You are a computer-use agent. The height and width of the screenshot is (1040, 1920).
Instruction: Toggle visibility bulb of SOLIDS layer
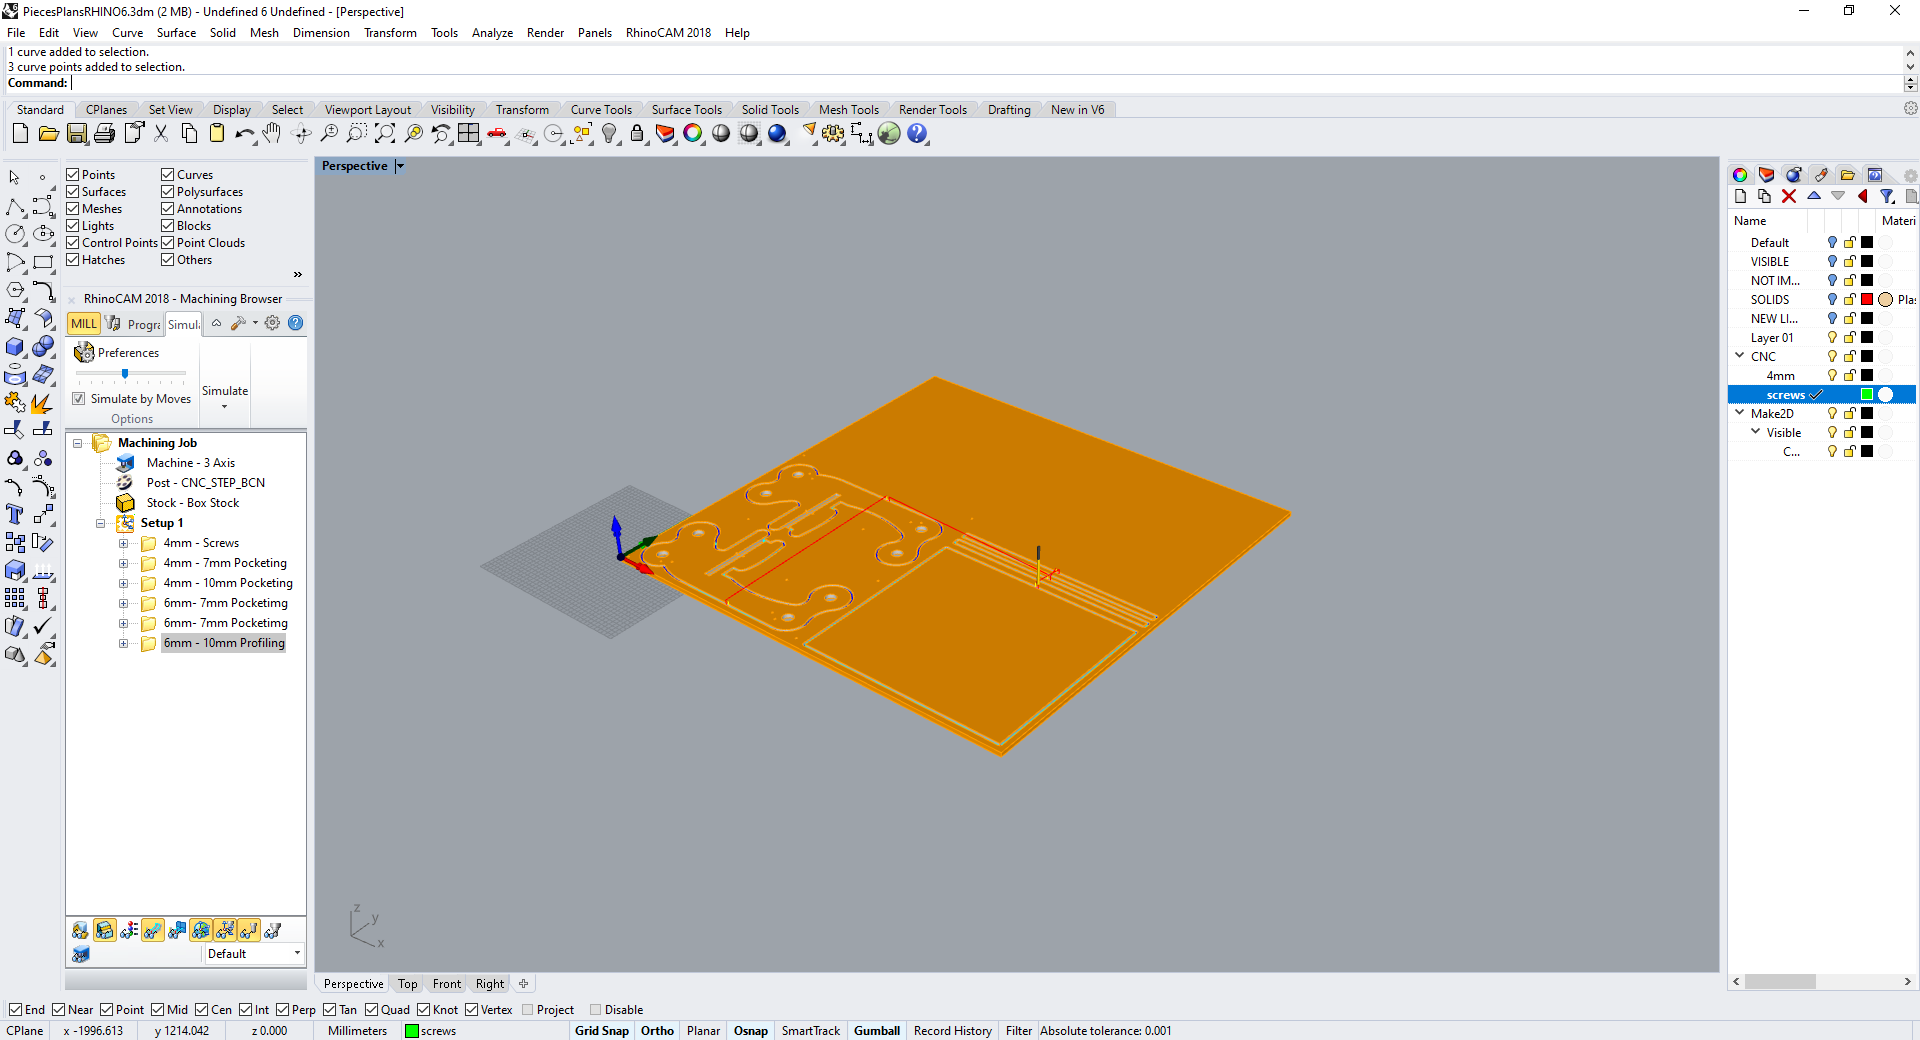coord(1832,299)
